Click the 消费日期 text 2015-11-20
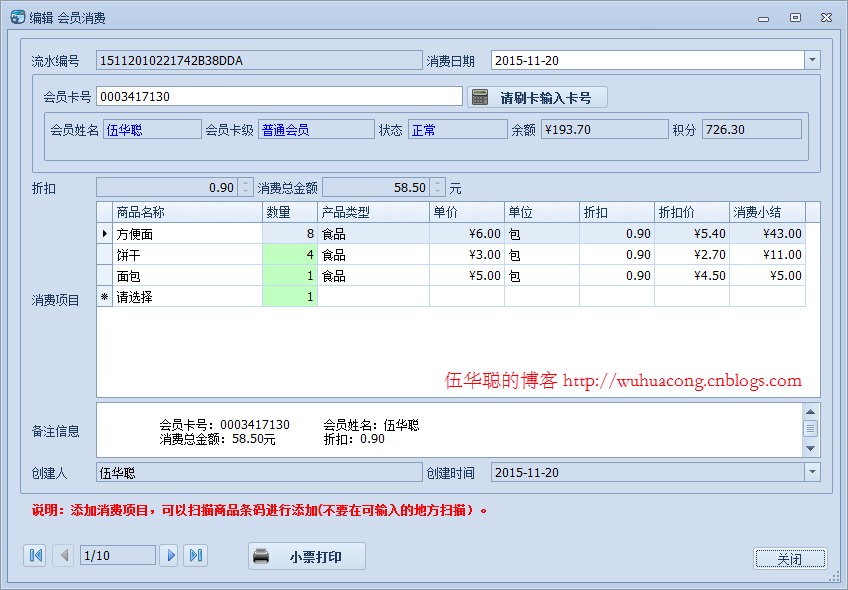 [527, 61]
